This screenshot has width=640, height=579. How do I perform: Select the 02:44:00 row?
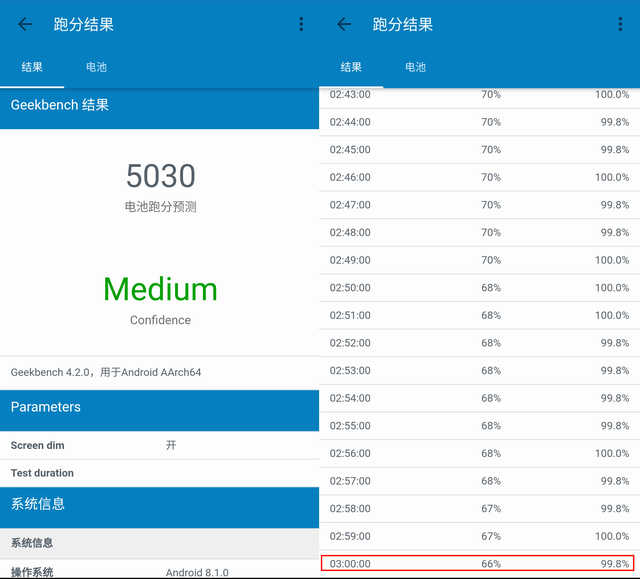tap(480, 122)
